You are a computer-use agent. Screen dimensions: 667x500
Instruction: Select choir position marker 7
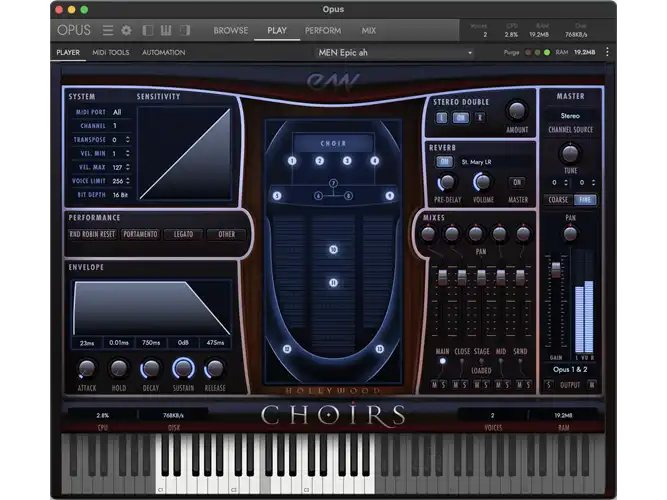[x=333, y=183]
